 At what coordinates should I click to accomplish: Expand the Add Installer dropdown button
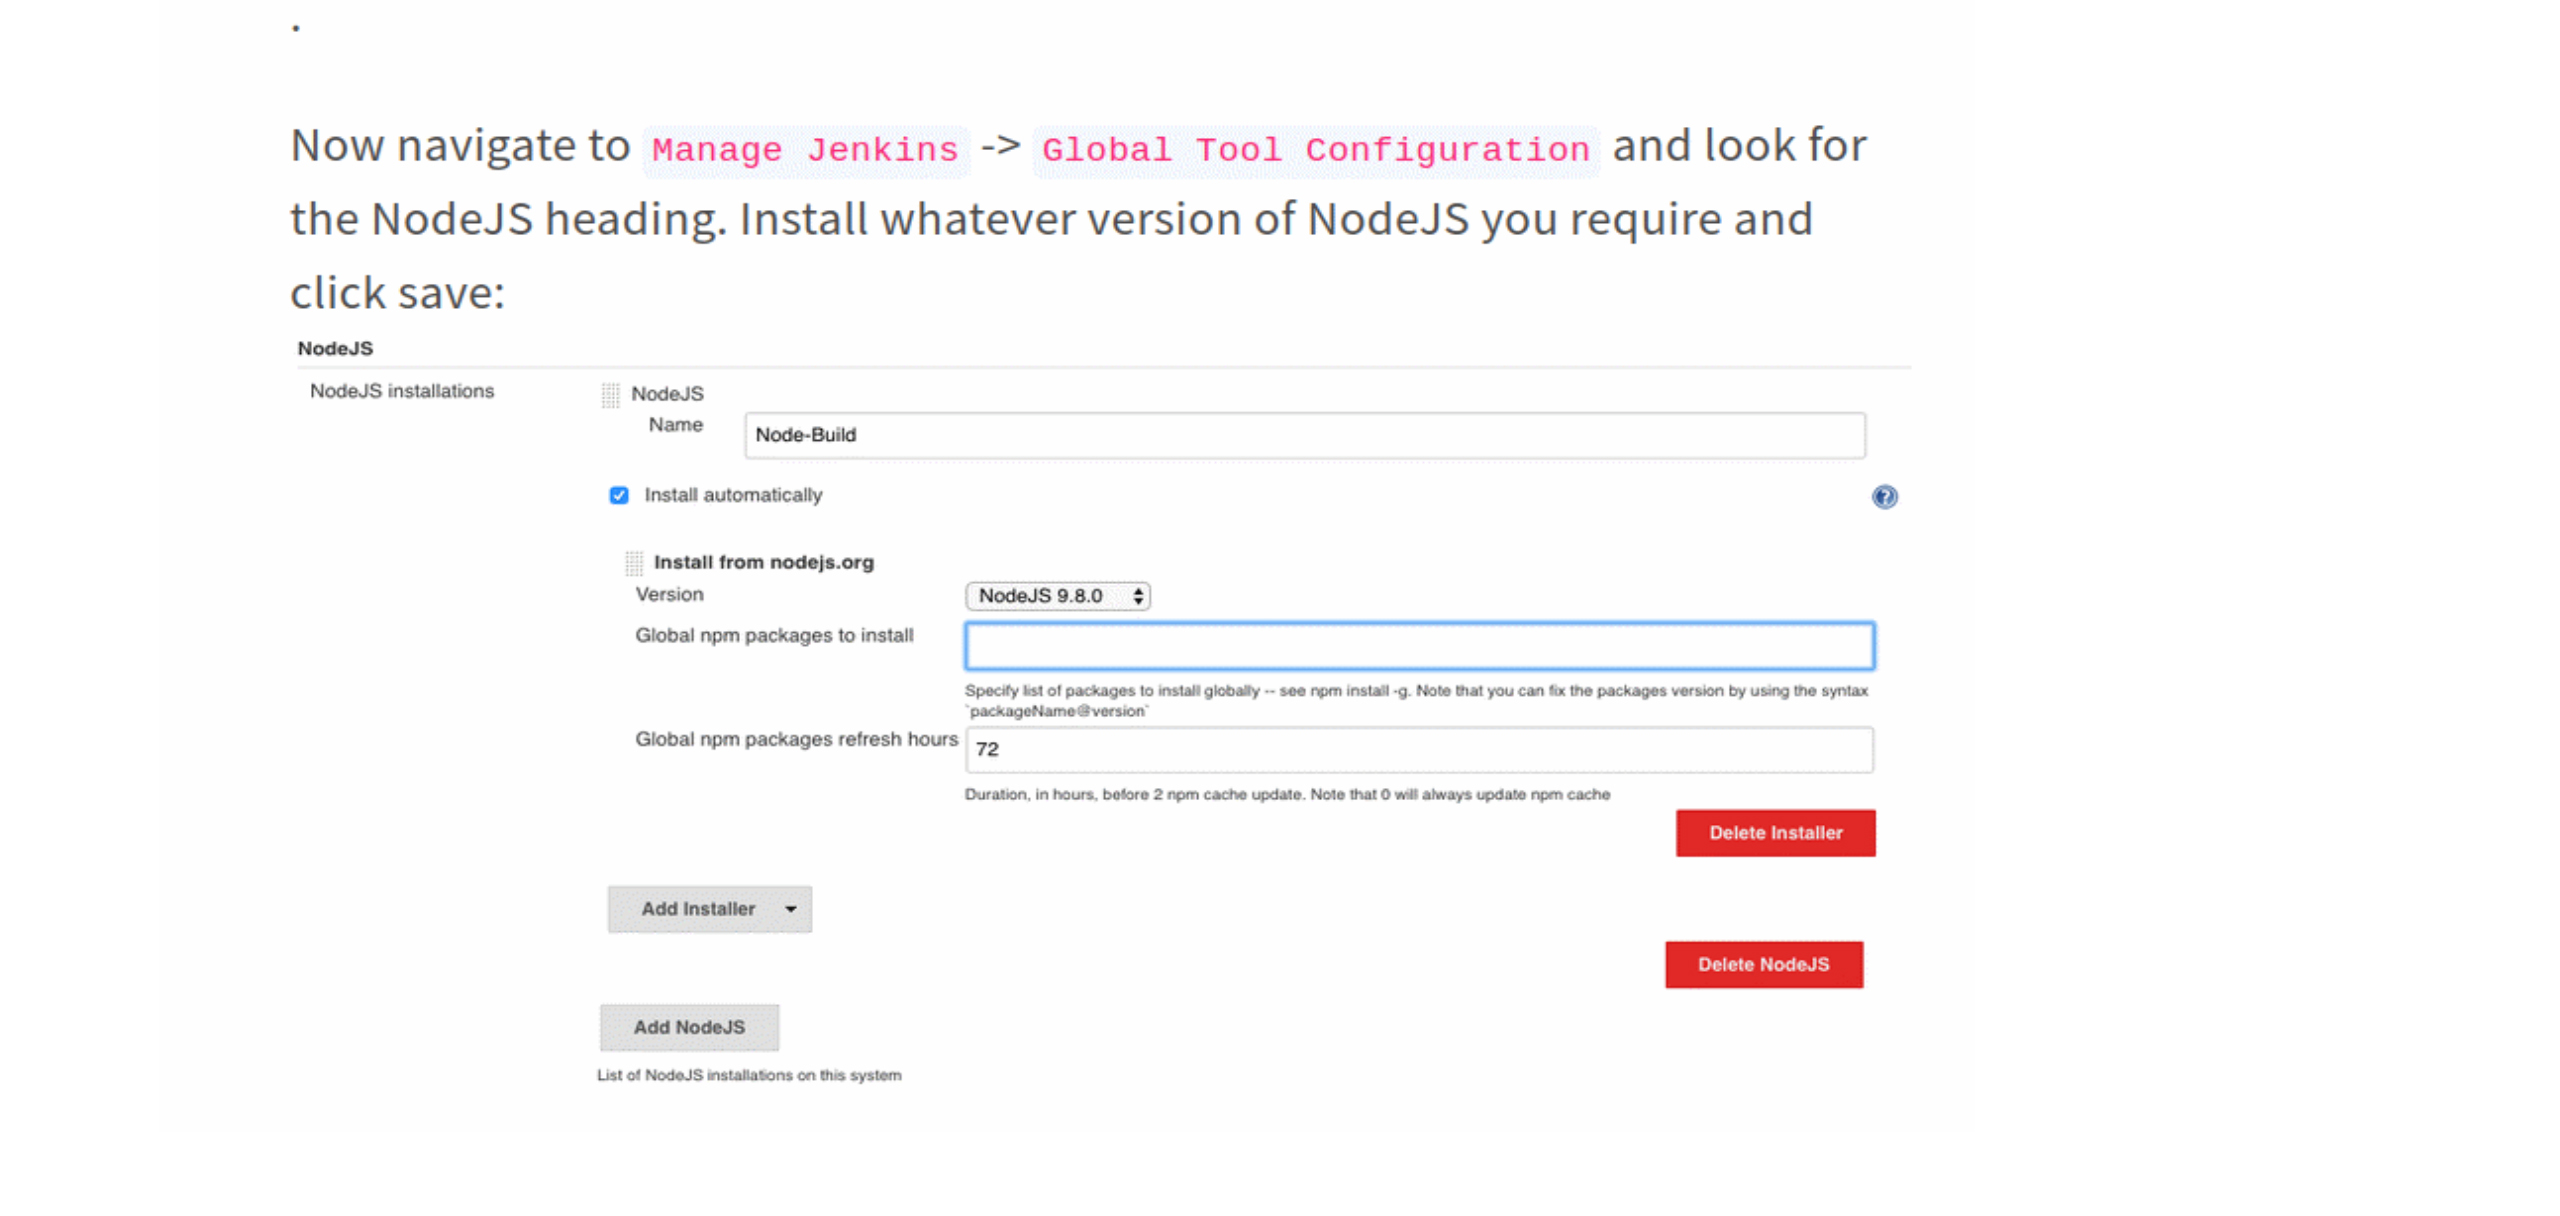coord(709,909)
